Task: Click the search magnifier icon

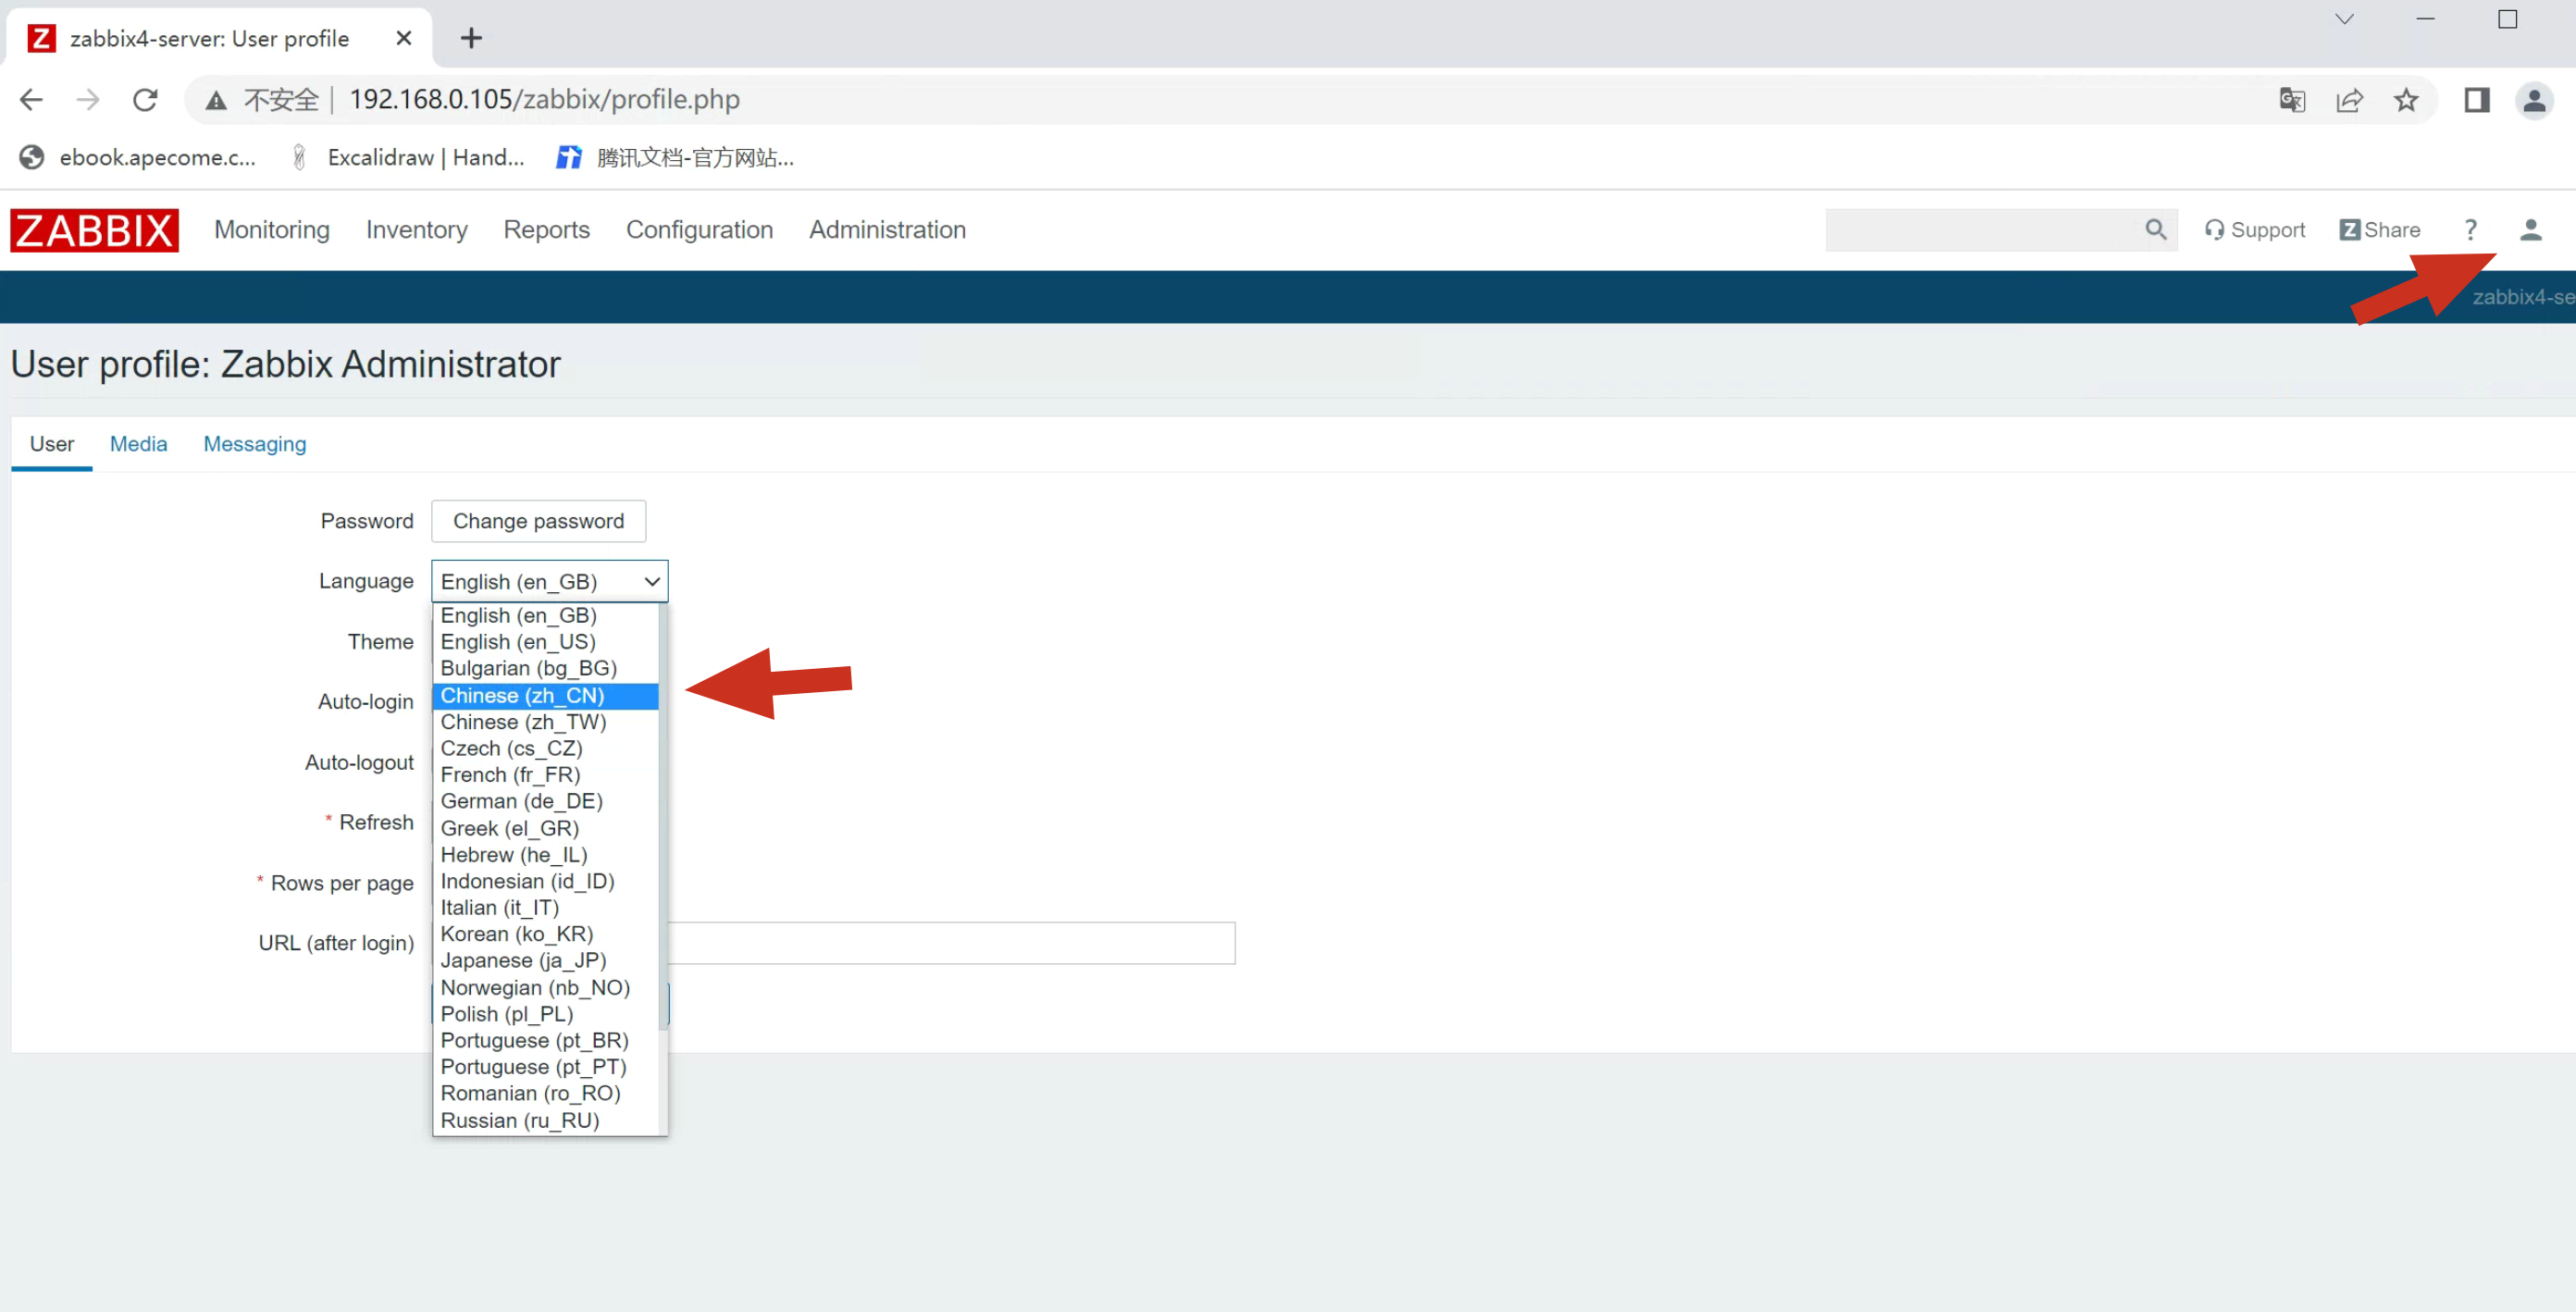Action: coord(2155,230)
